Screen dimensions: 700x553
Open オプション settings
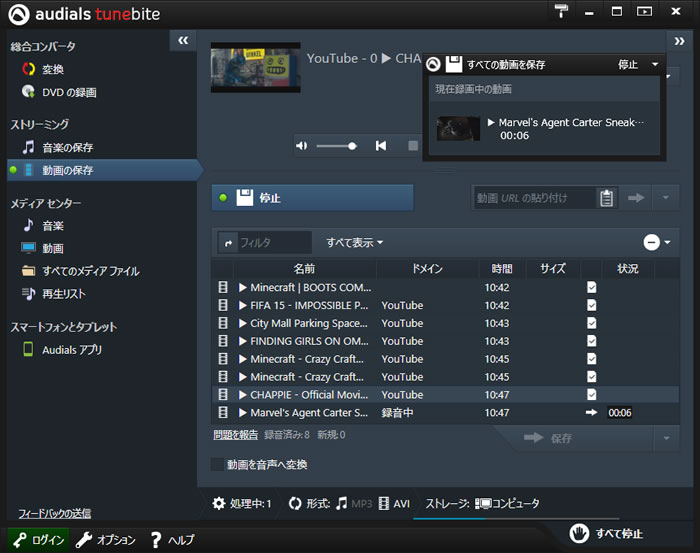(106, 540)
